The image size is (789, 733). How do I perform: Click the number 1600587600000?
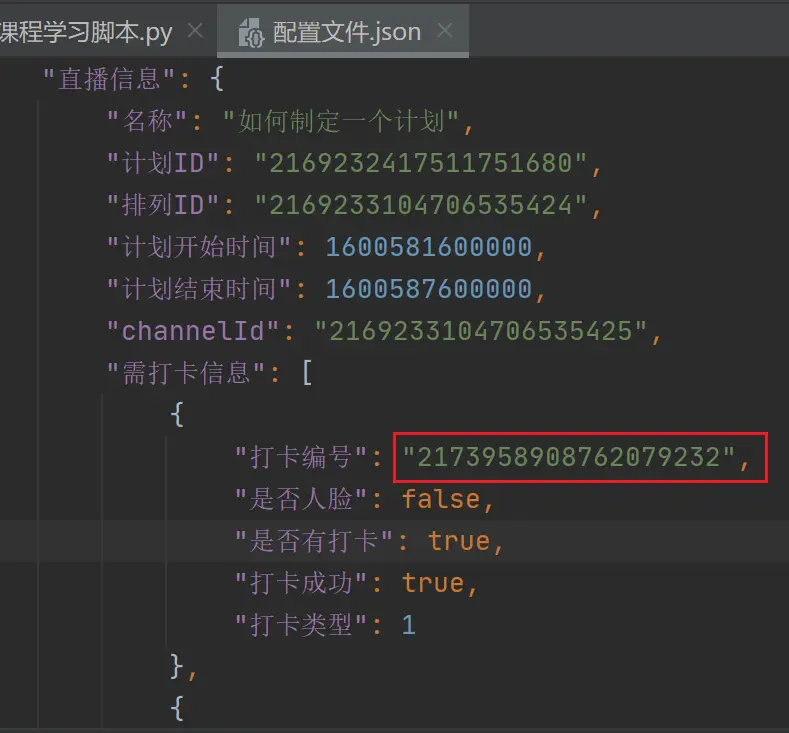429,289
